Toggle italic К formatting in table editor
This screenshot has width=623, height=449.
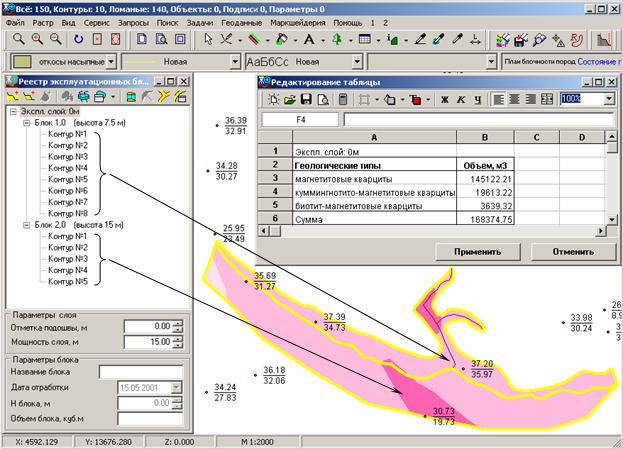tap(460, 100)
